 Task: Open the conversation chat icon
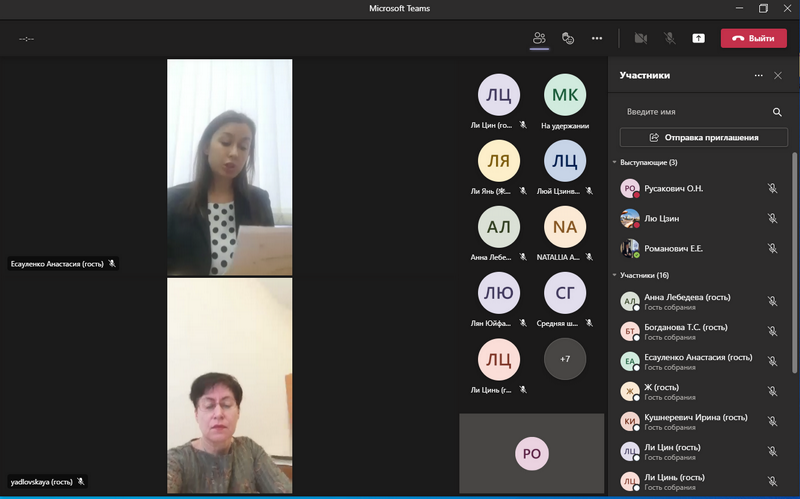[568, 38]
